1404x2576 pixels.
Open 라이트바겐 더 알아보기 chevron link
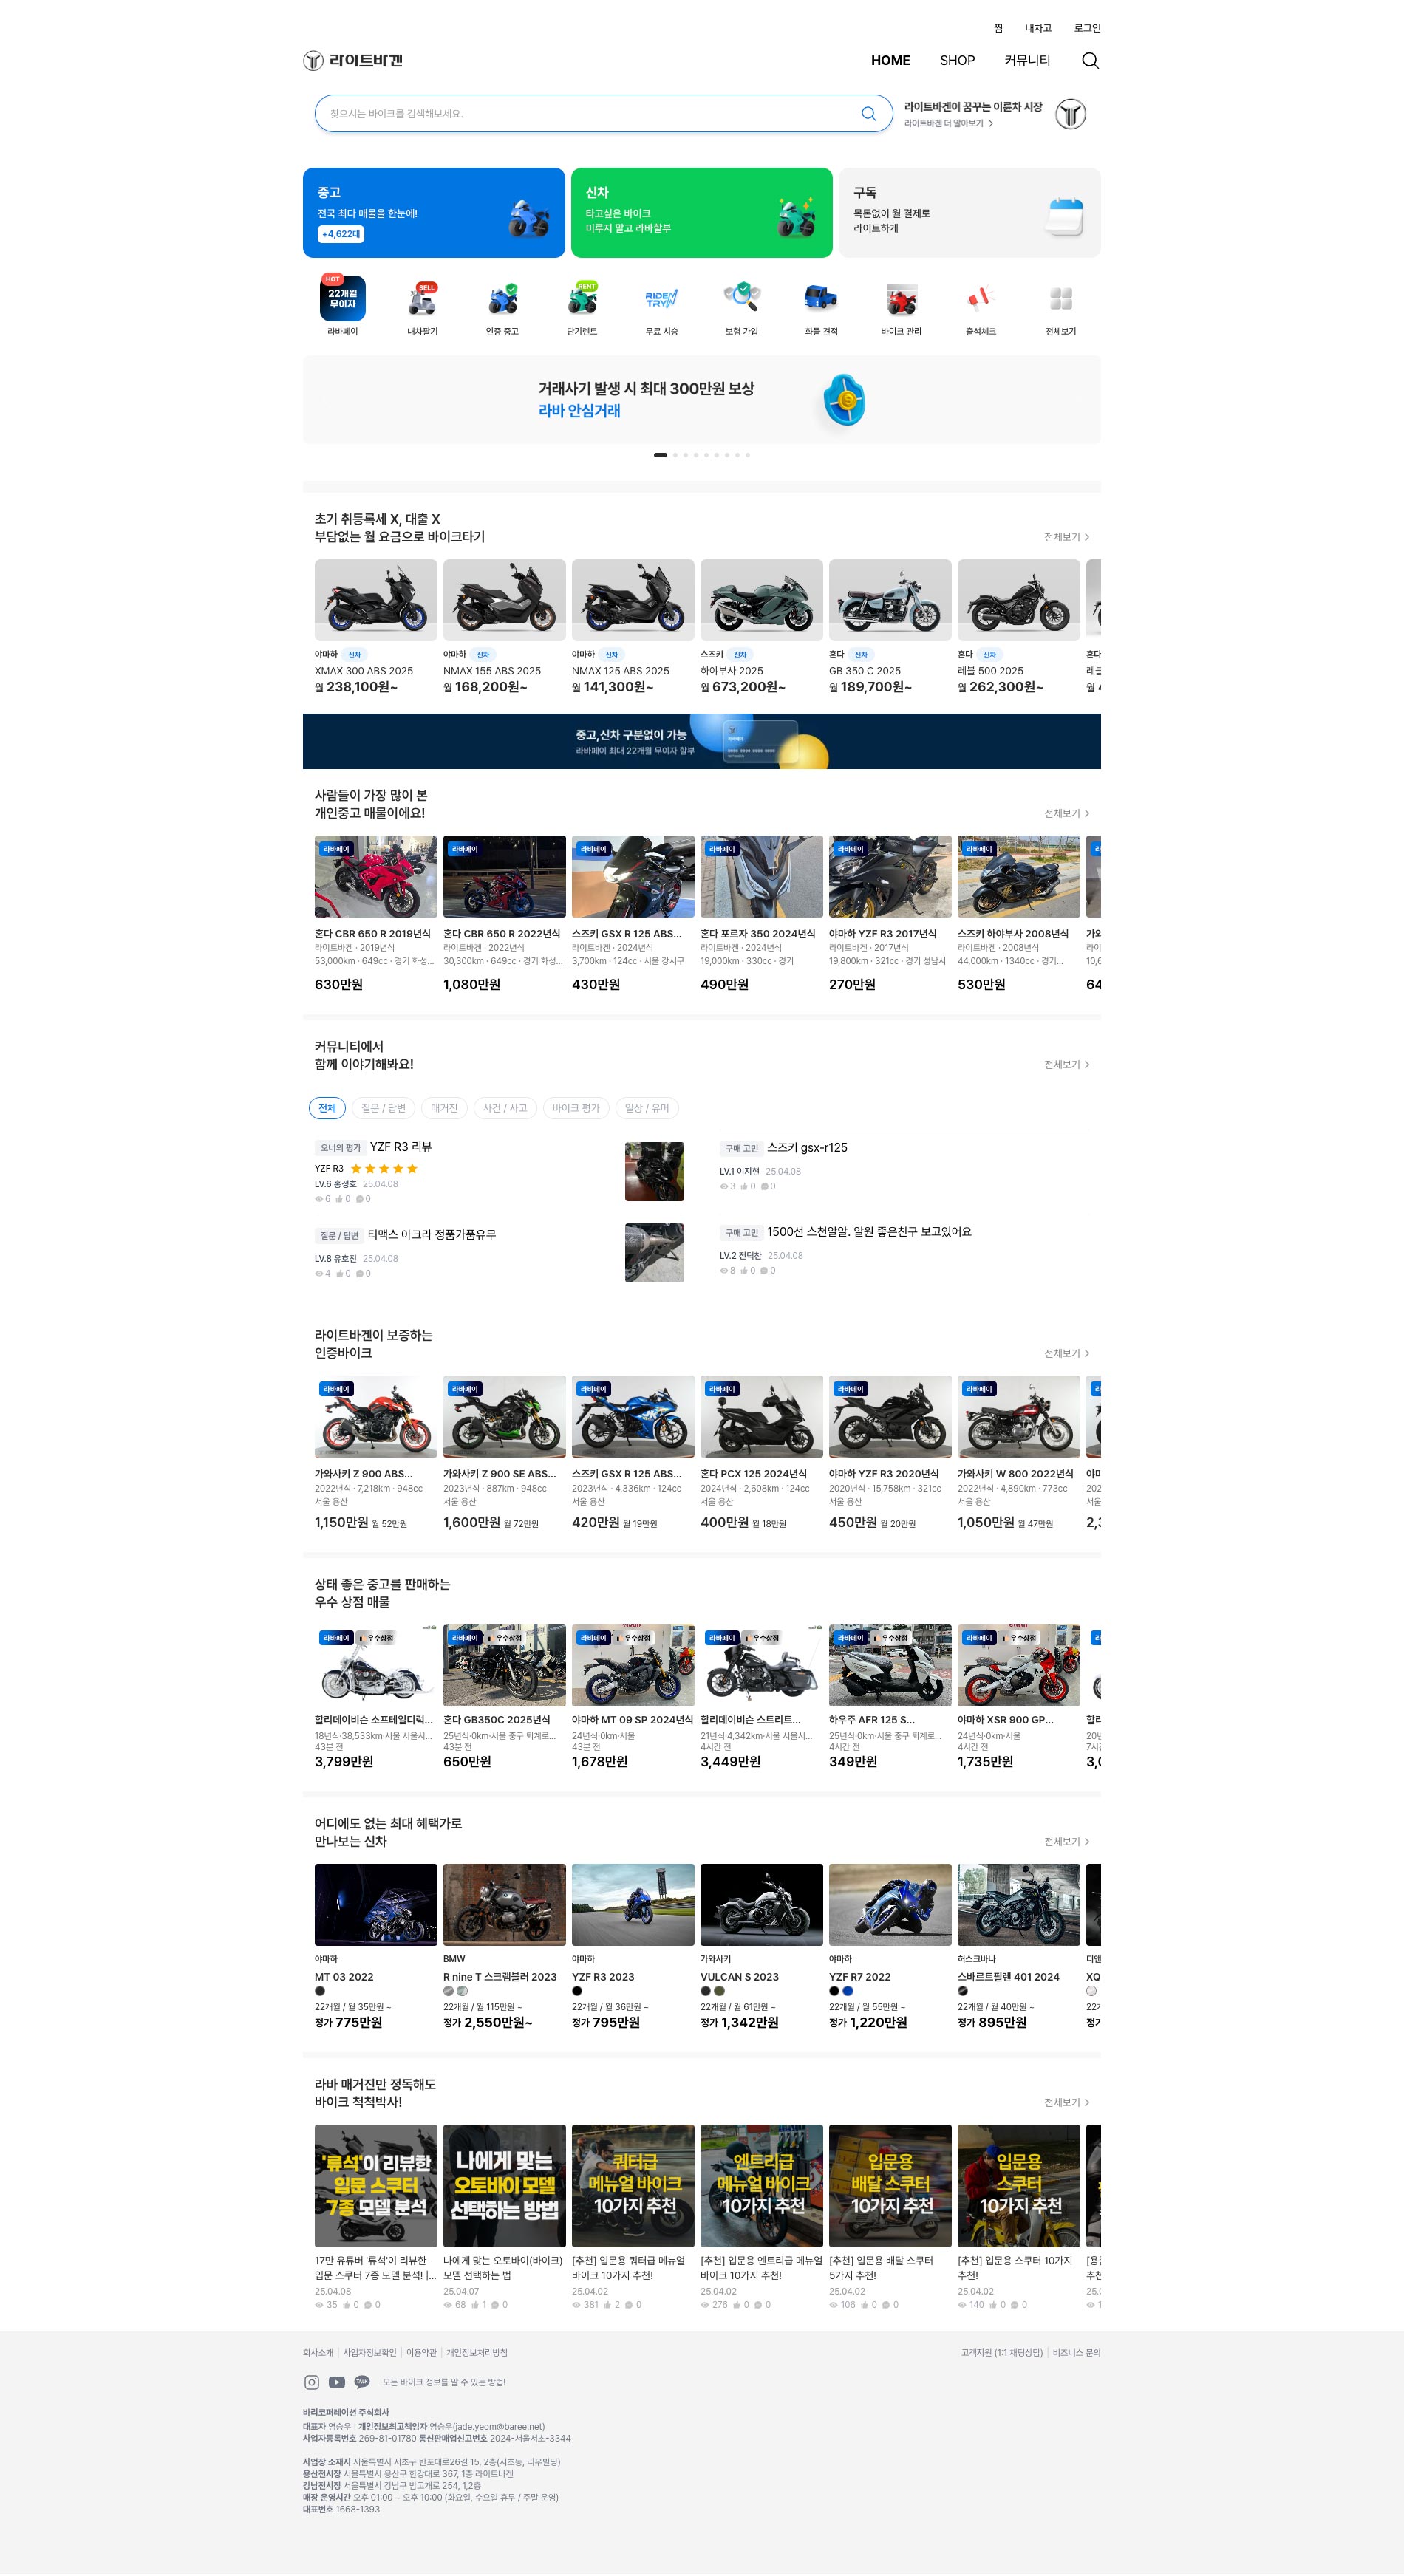(x=948, y=124)
